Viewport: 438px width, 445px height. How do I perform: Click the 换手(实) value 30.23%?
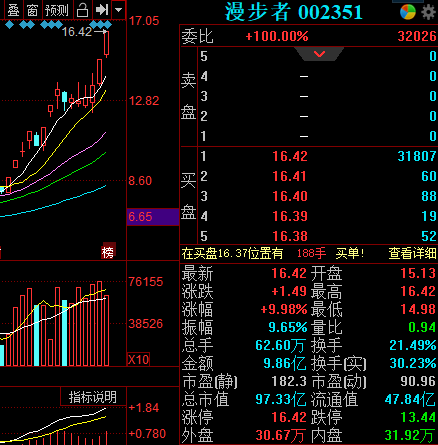pos(413,363)
